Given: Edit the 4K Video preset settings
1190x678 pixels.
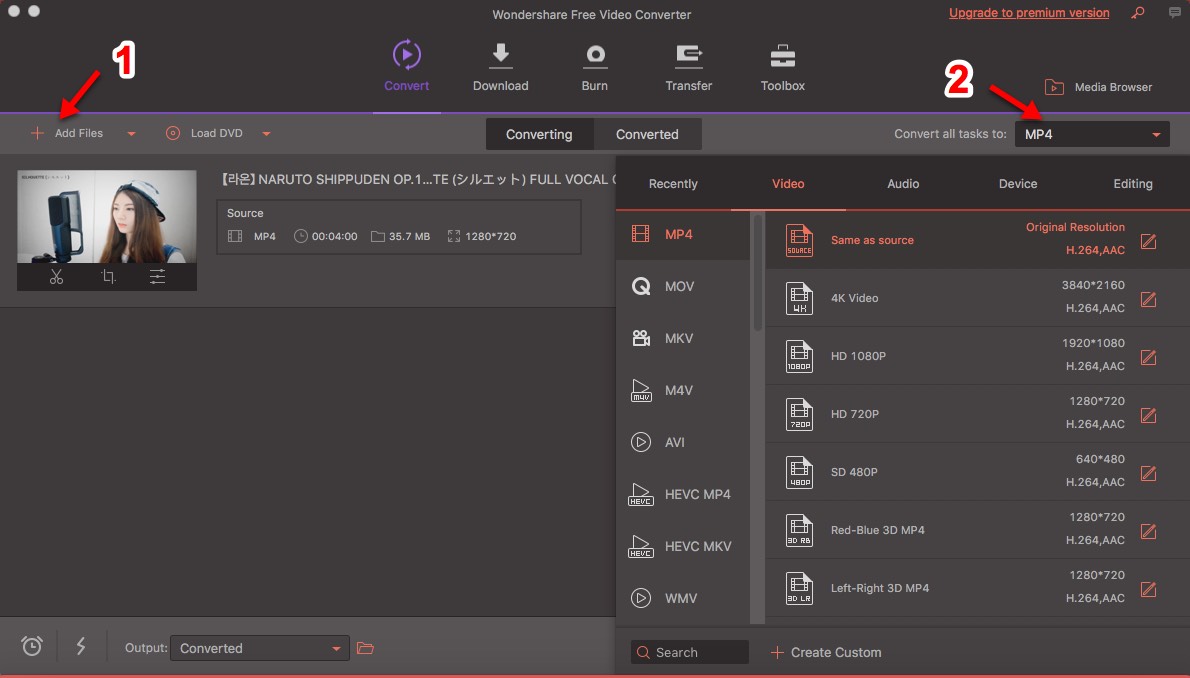Looking at the screenshot, I should point(1148,299).
